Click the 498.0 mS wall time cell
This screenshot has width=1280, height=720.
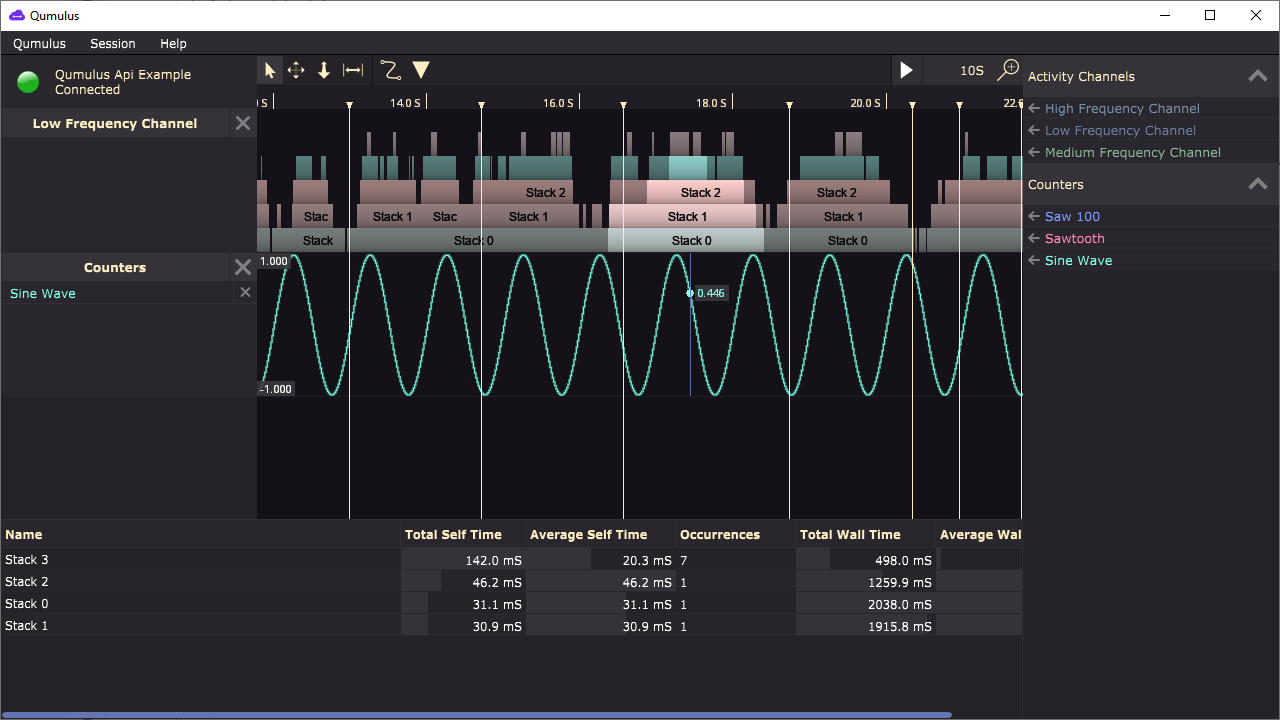pos(865,560)
